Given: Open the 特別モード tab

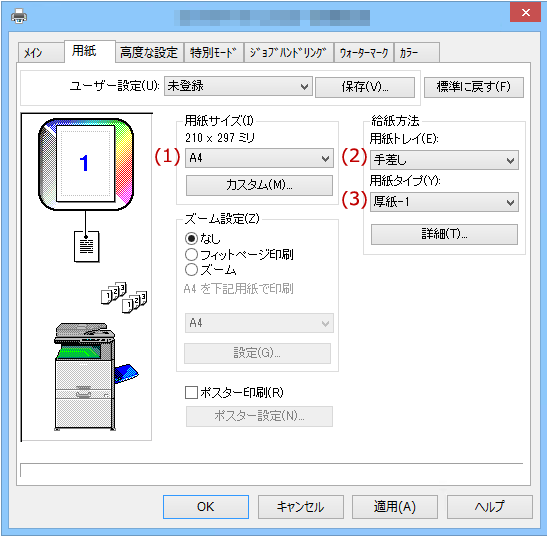Looking at the screenshot, I should (x=213, y=53).
